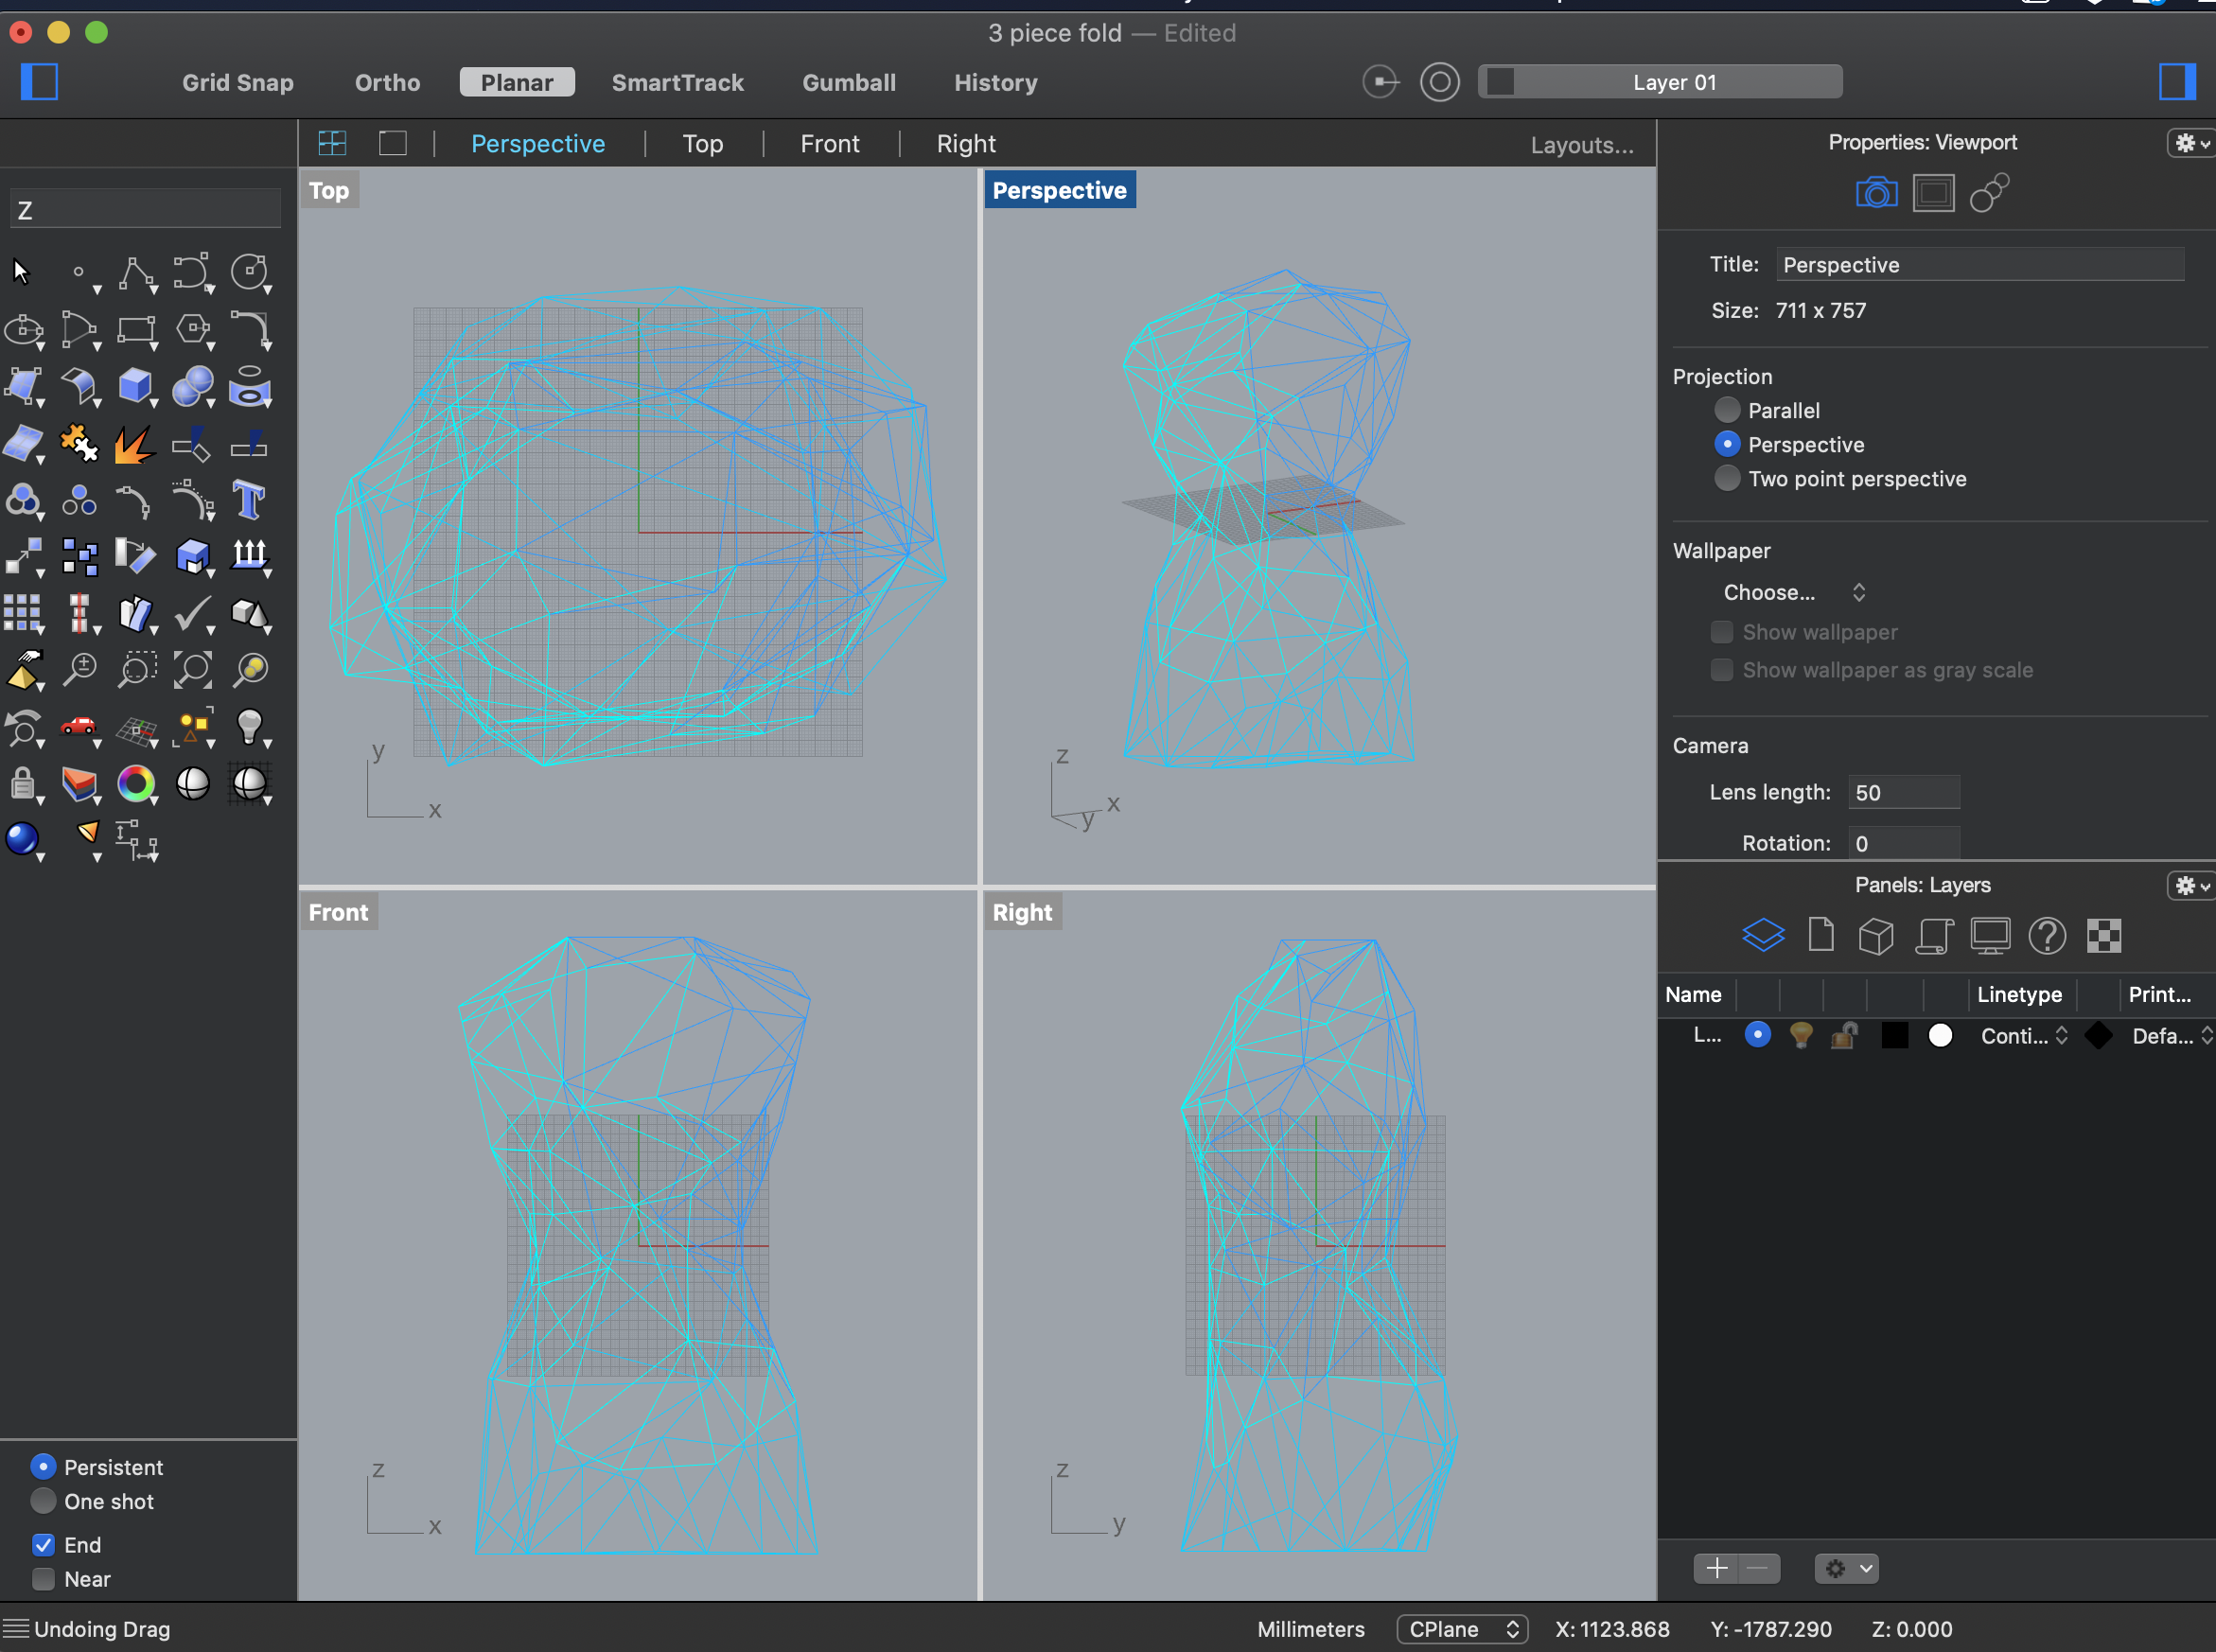
Task: Toggle Grid Snap
Action: click(x=238, y=83)
